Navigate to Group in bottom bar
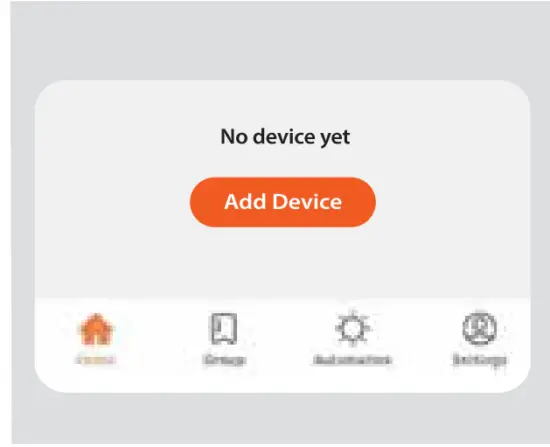 [224, 339]
